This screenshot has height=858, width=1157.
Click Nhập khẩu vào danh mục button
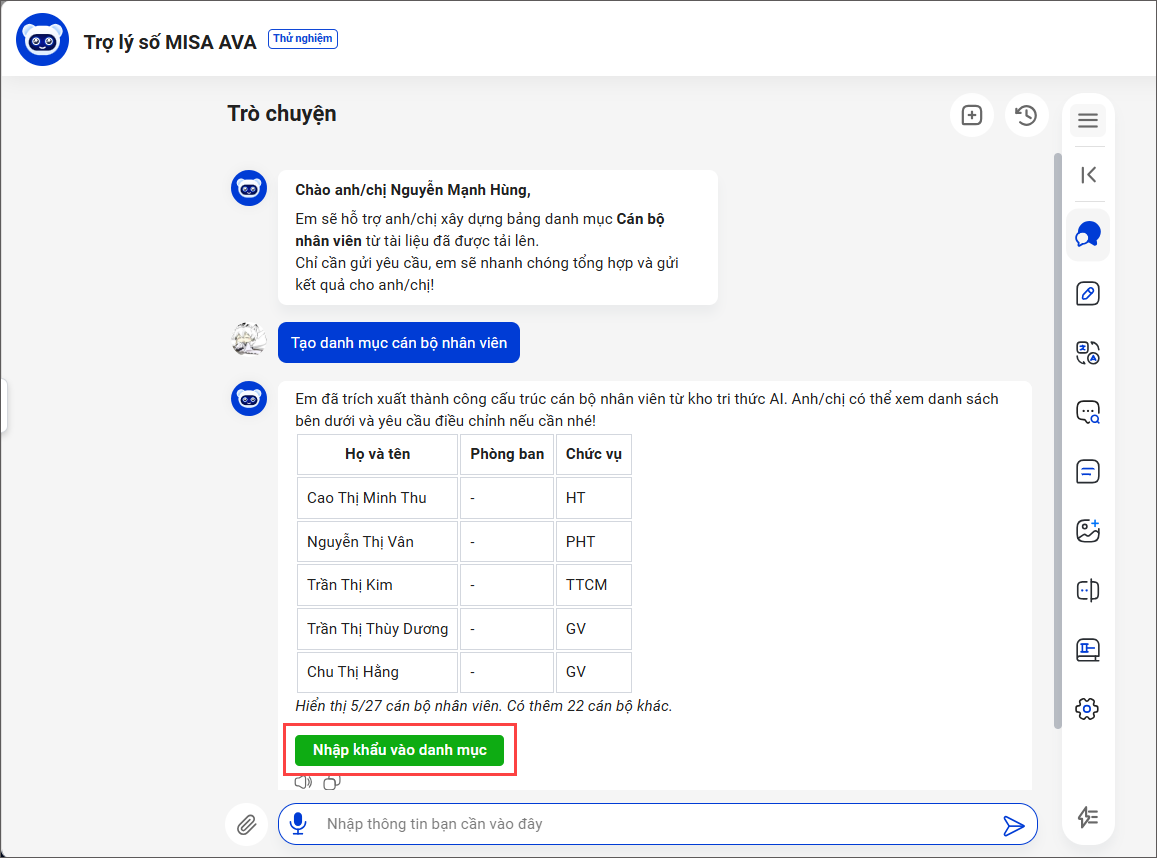tap(399, 750)
